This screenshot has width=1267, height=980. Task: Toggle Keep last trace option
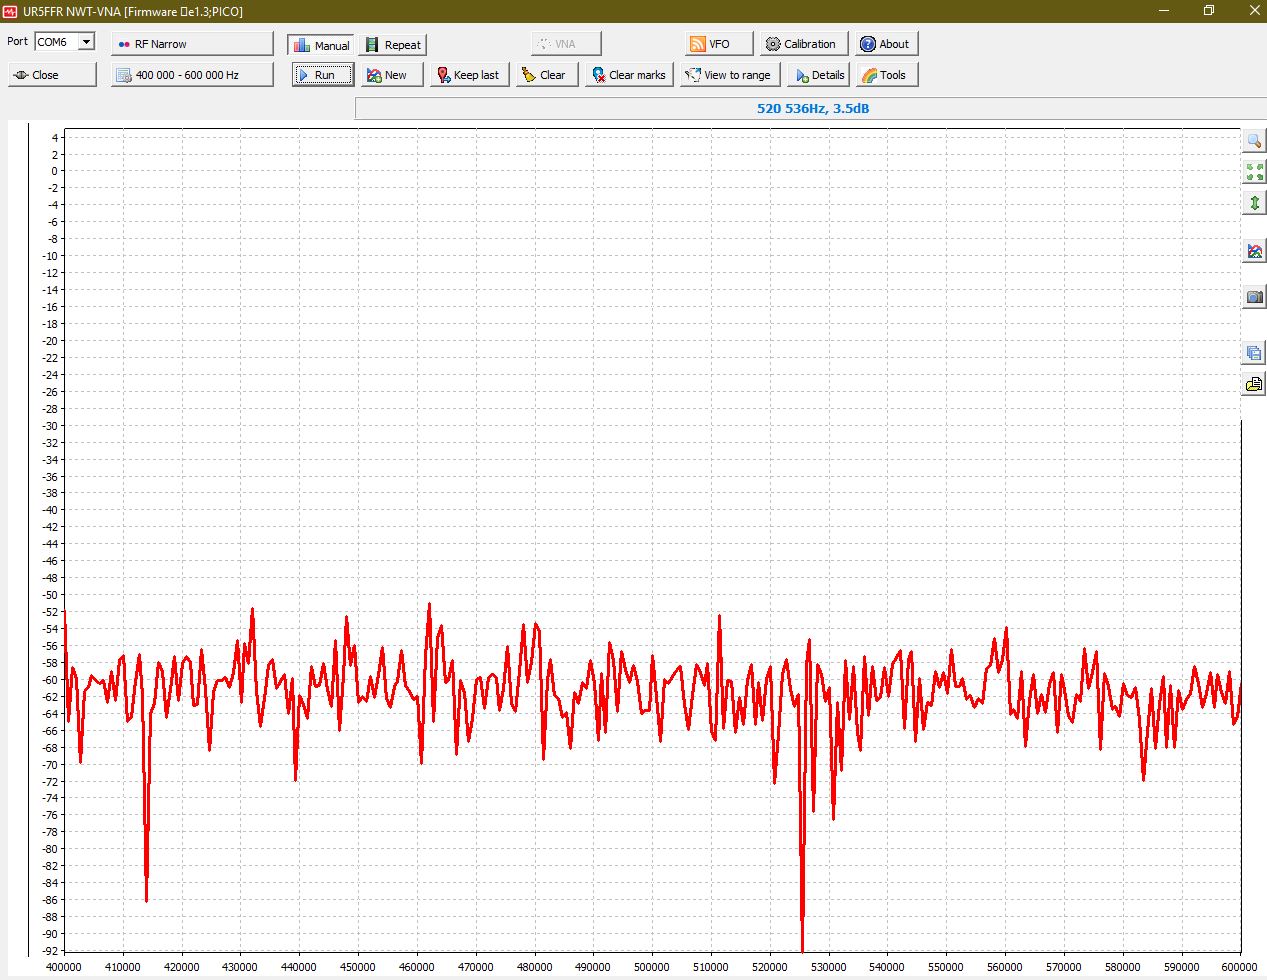pos(469,75)
